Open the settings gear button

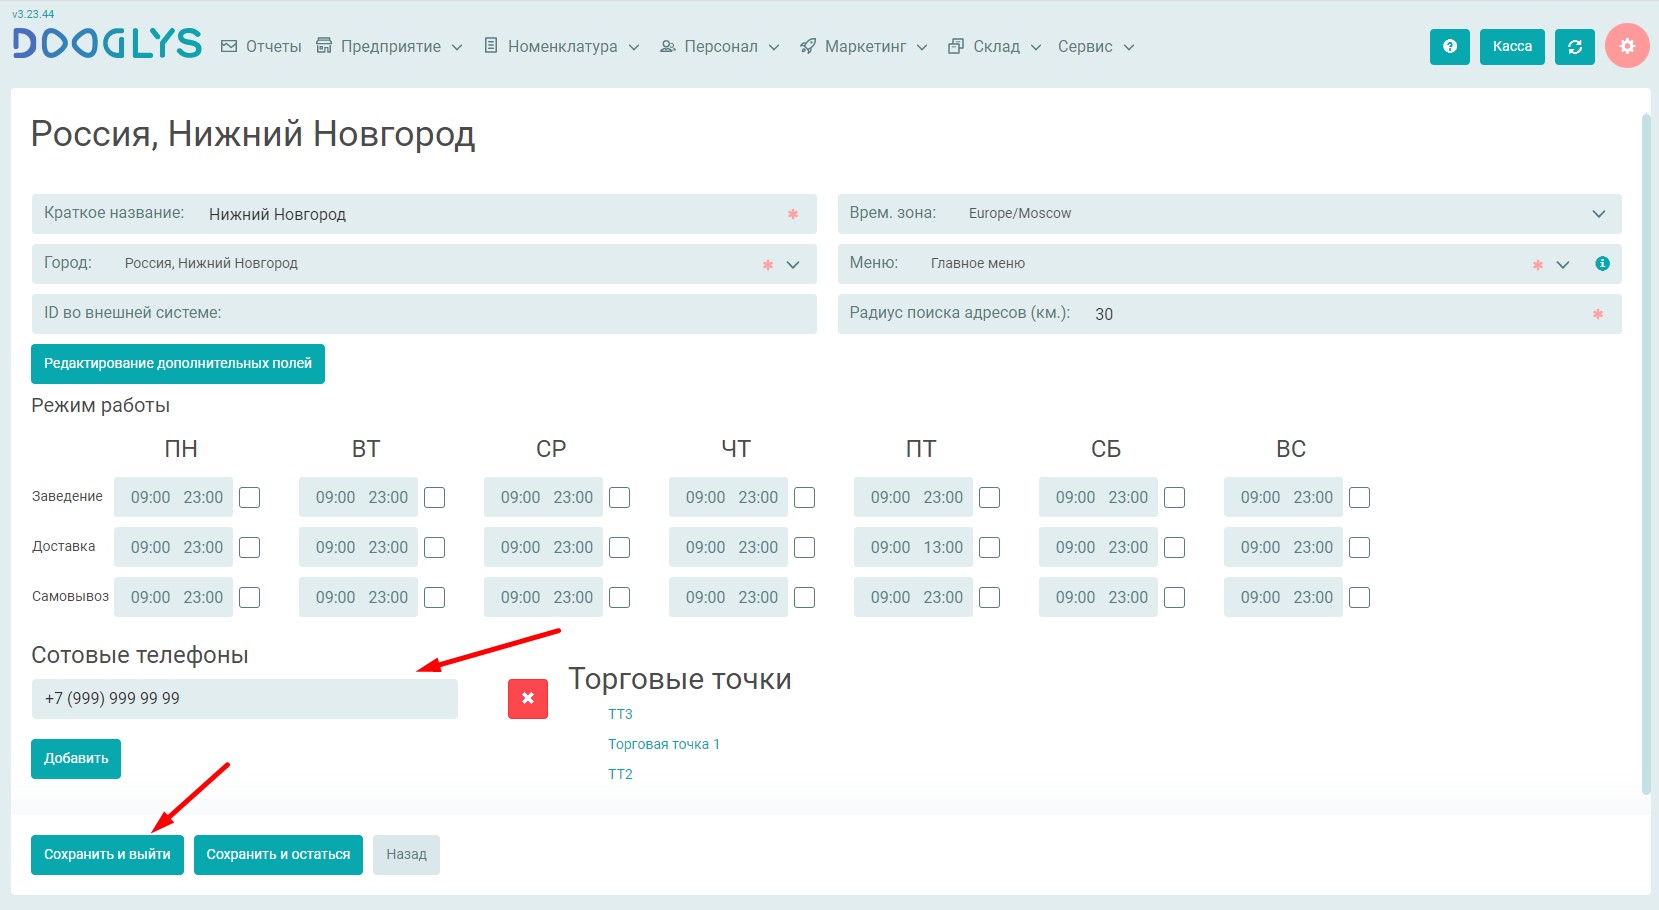pyautogui.click(x=1627, y=46)
